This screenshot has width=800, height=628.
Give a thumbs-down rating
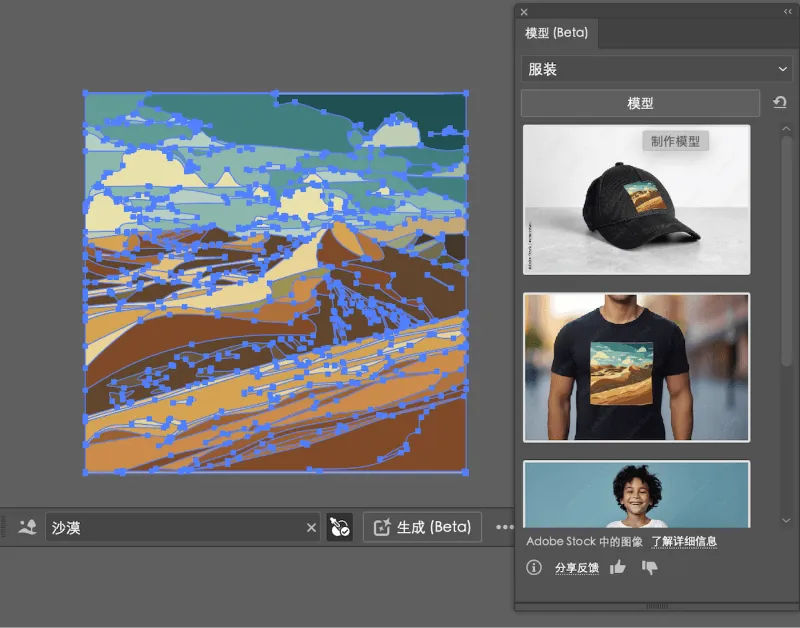click(650, 567)
